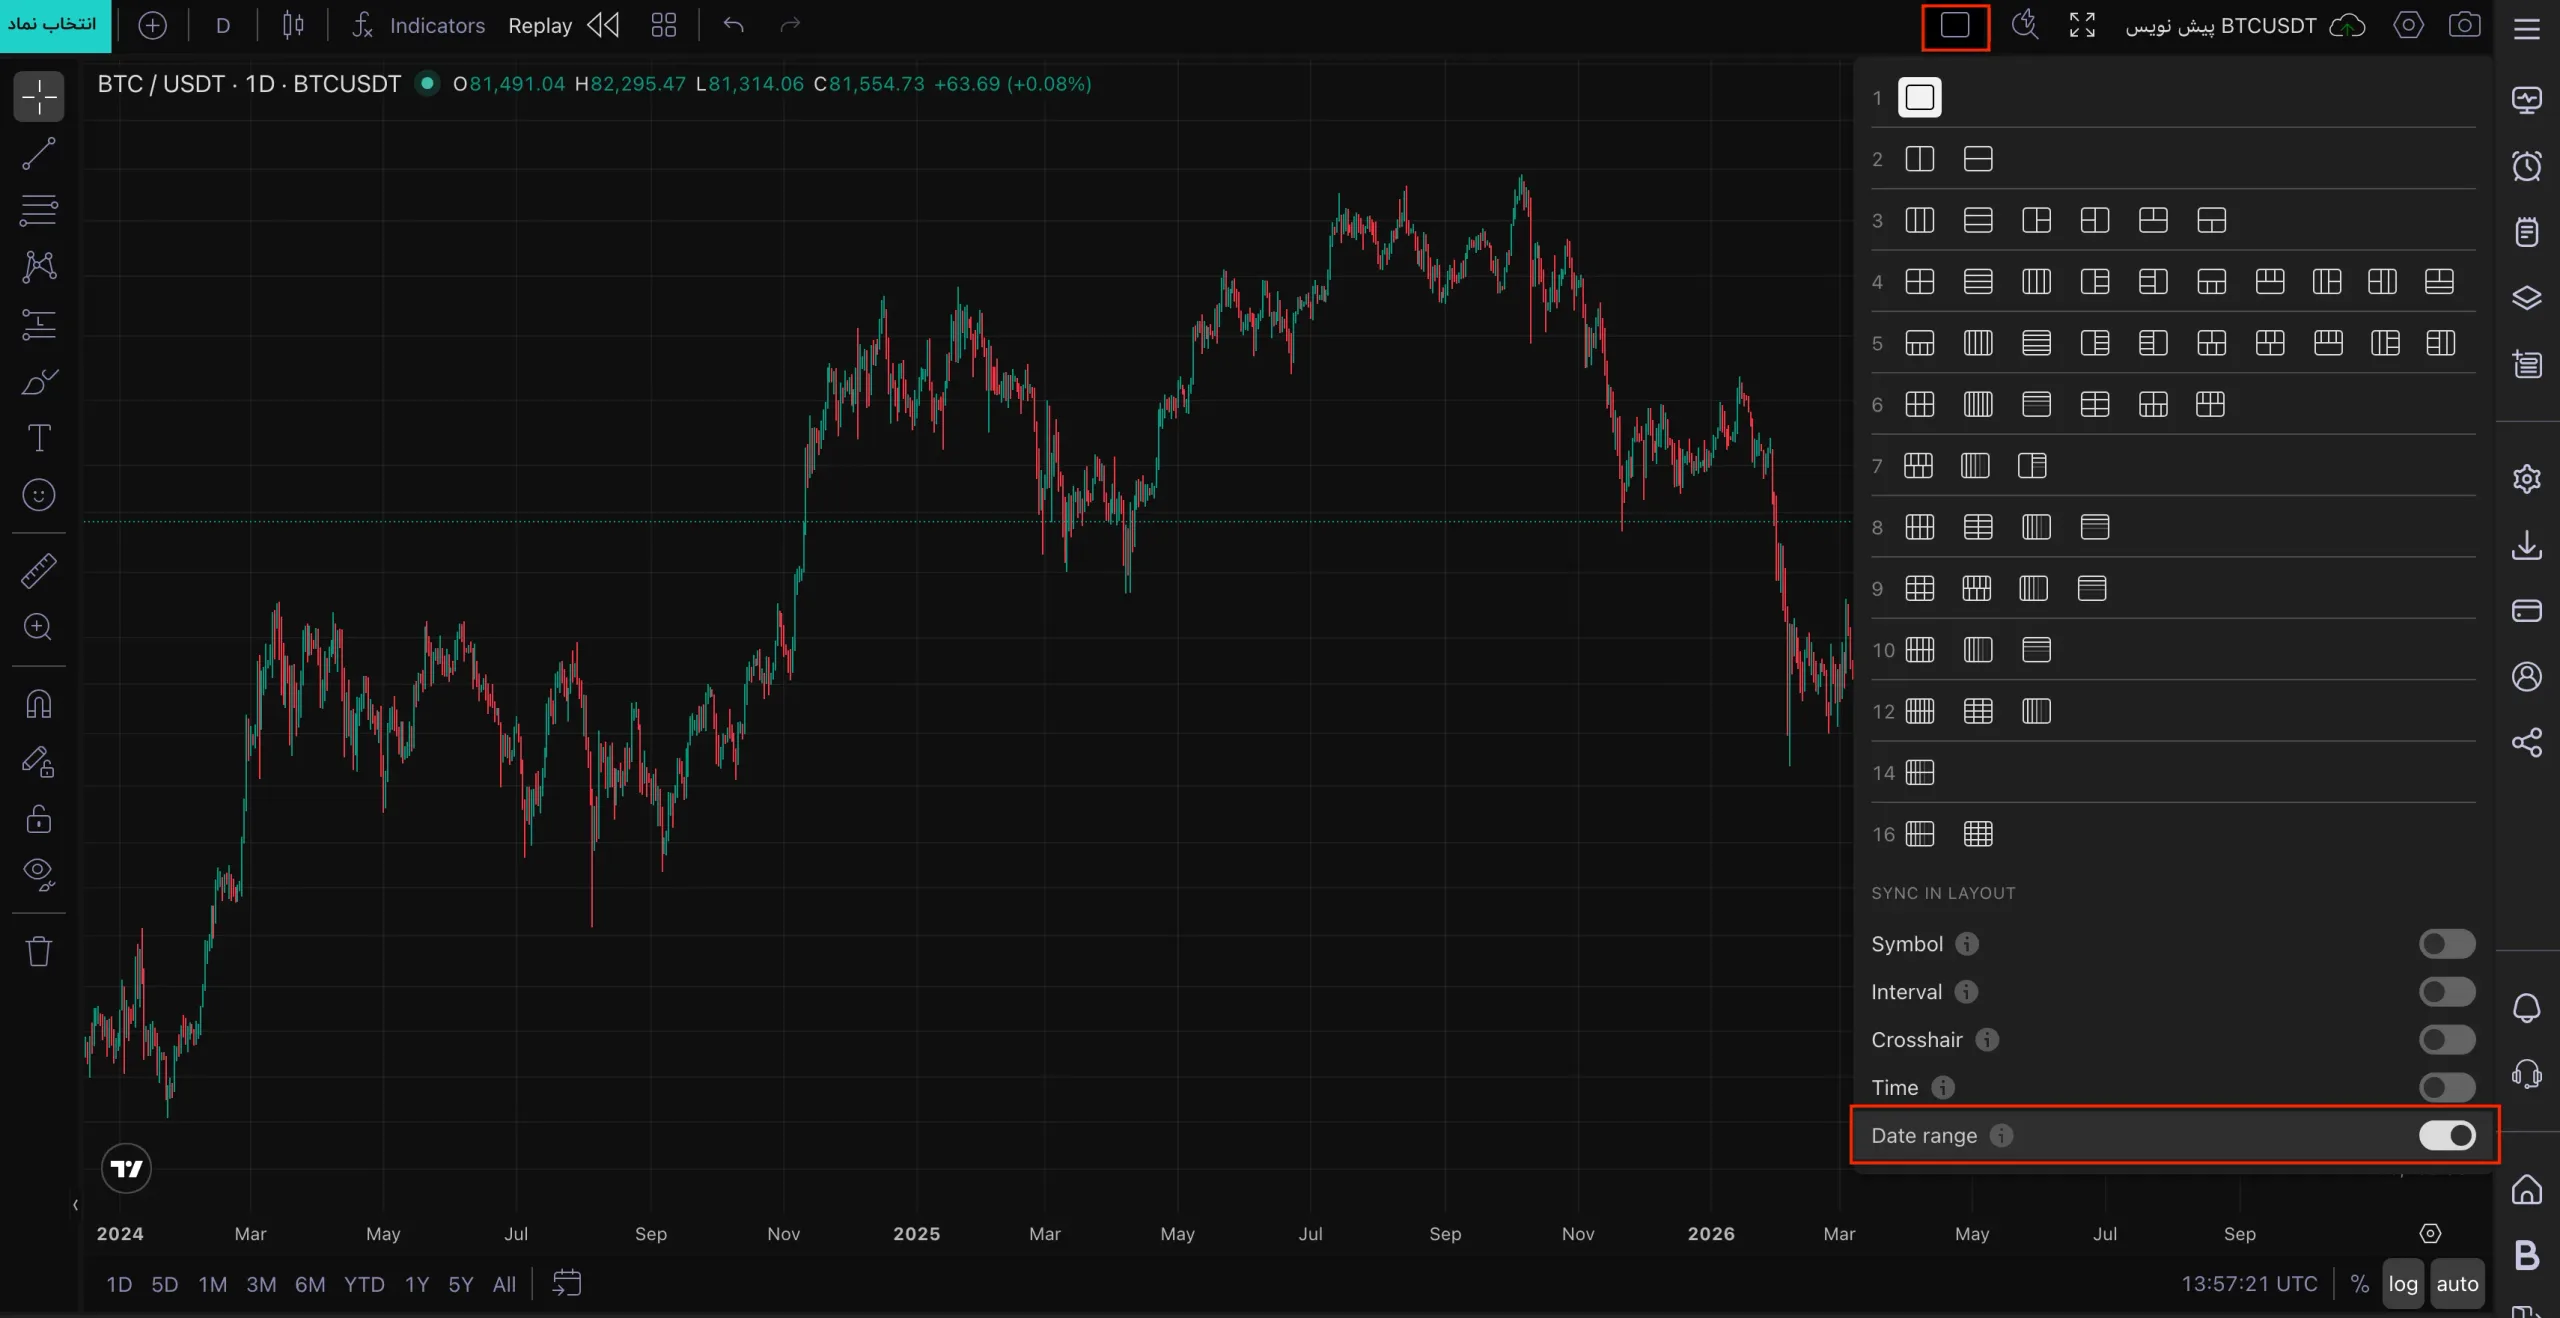Open the D interval dropdown
This screenshot has height=1318, width=2560.
click(x=223, y=25)
